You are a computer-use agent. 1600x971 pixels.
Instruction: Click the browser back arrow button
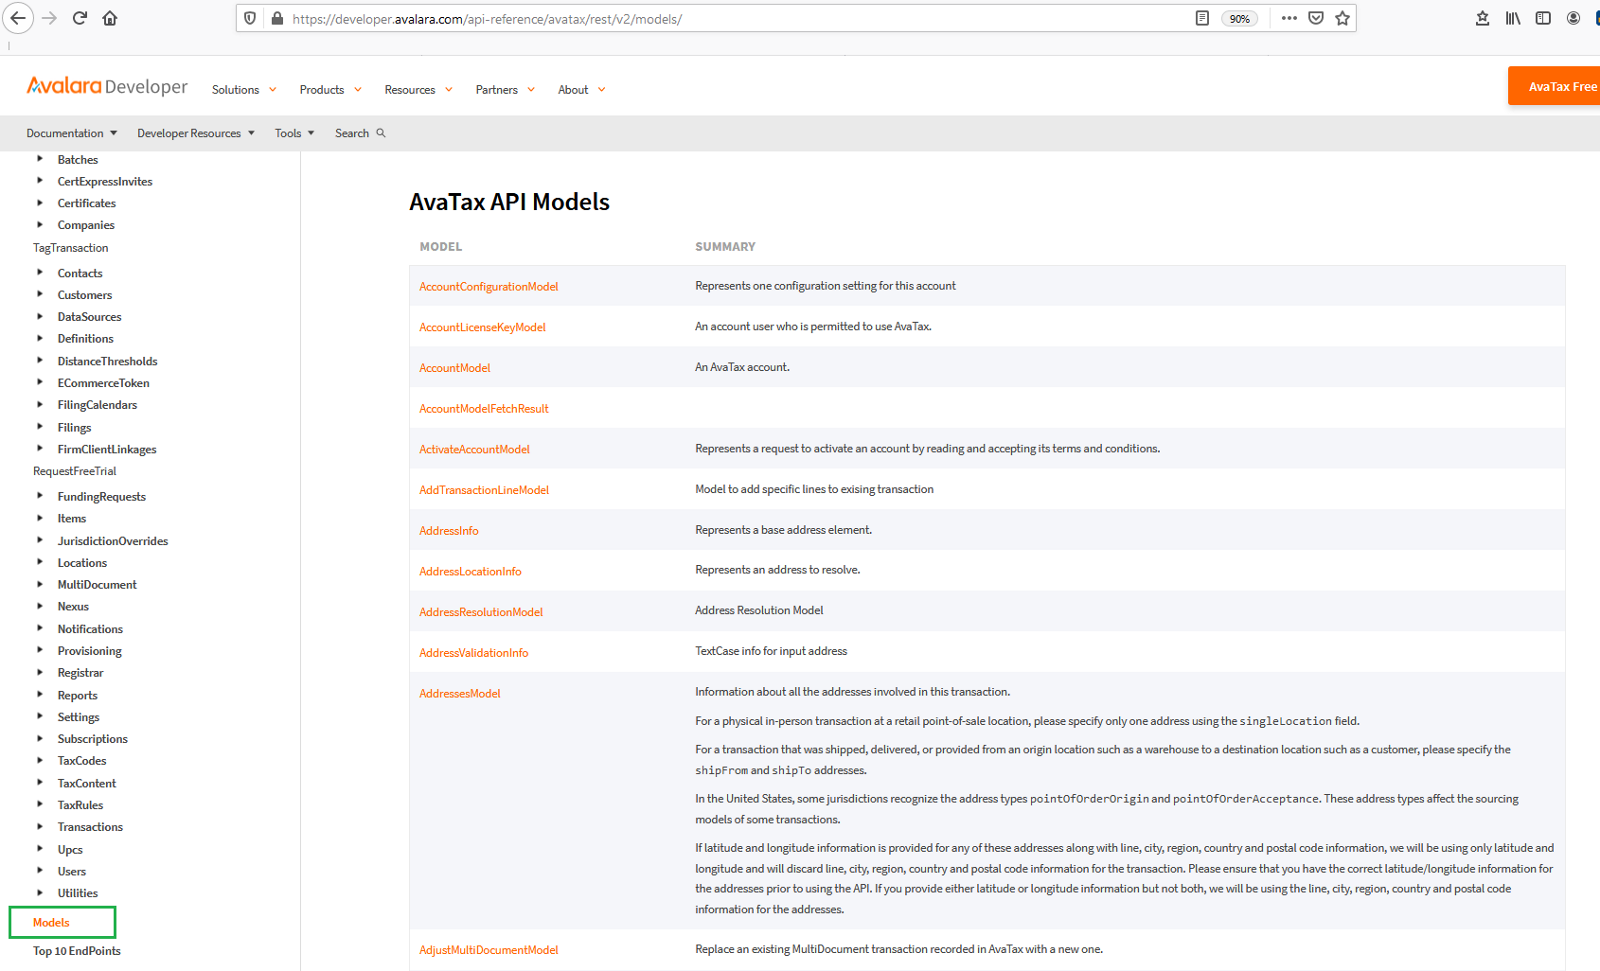point(18,18)
